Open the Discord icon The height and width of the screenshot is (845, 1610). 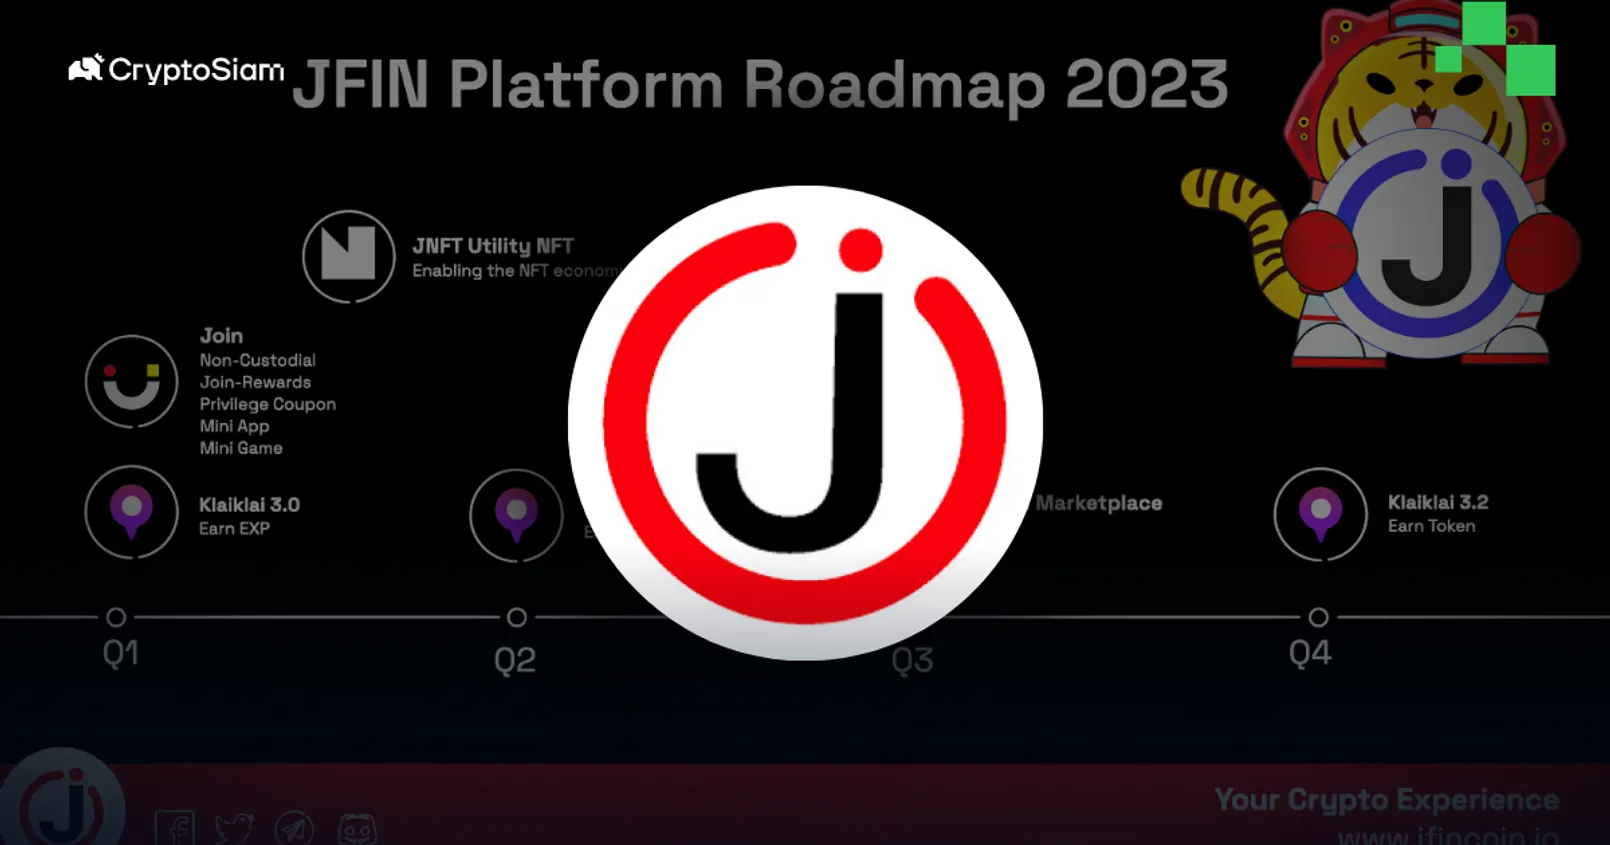click(357, 829)
